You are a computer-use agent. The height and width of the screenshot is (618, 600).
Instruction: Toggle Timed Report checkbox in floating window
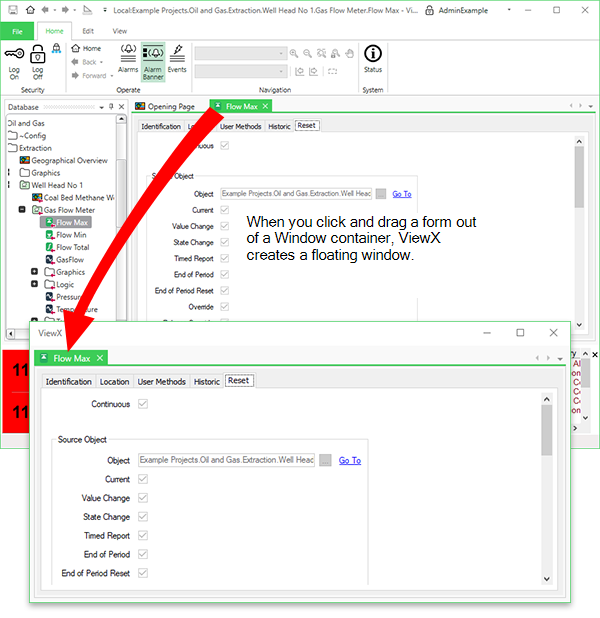click(x=141, y=536)
